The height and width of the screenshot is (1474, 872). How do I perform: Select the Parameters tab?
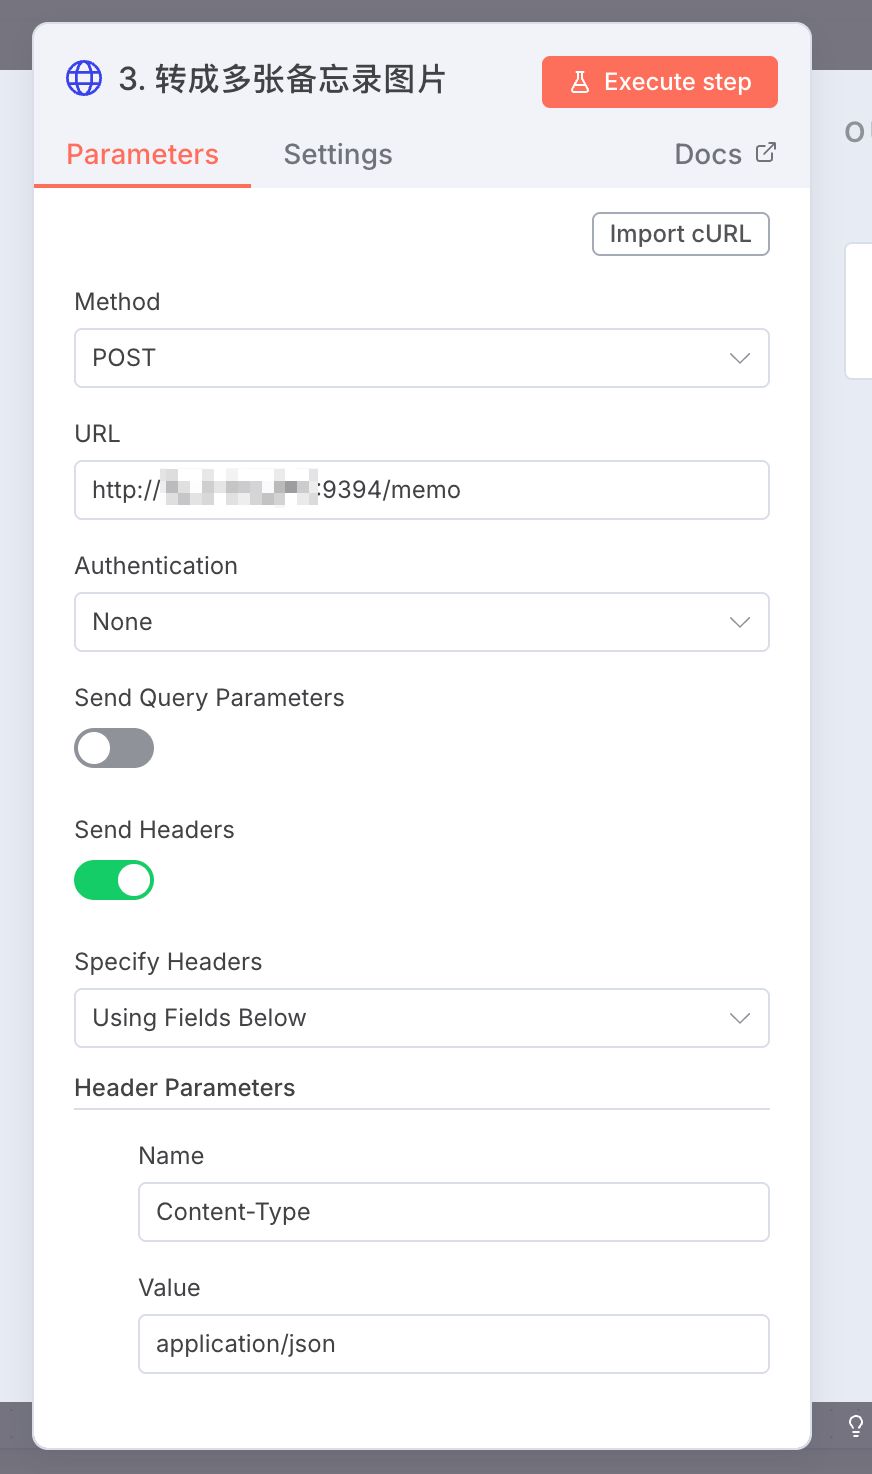[142, 154]
